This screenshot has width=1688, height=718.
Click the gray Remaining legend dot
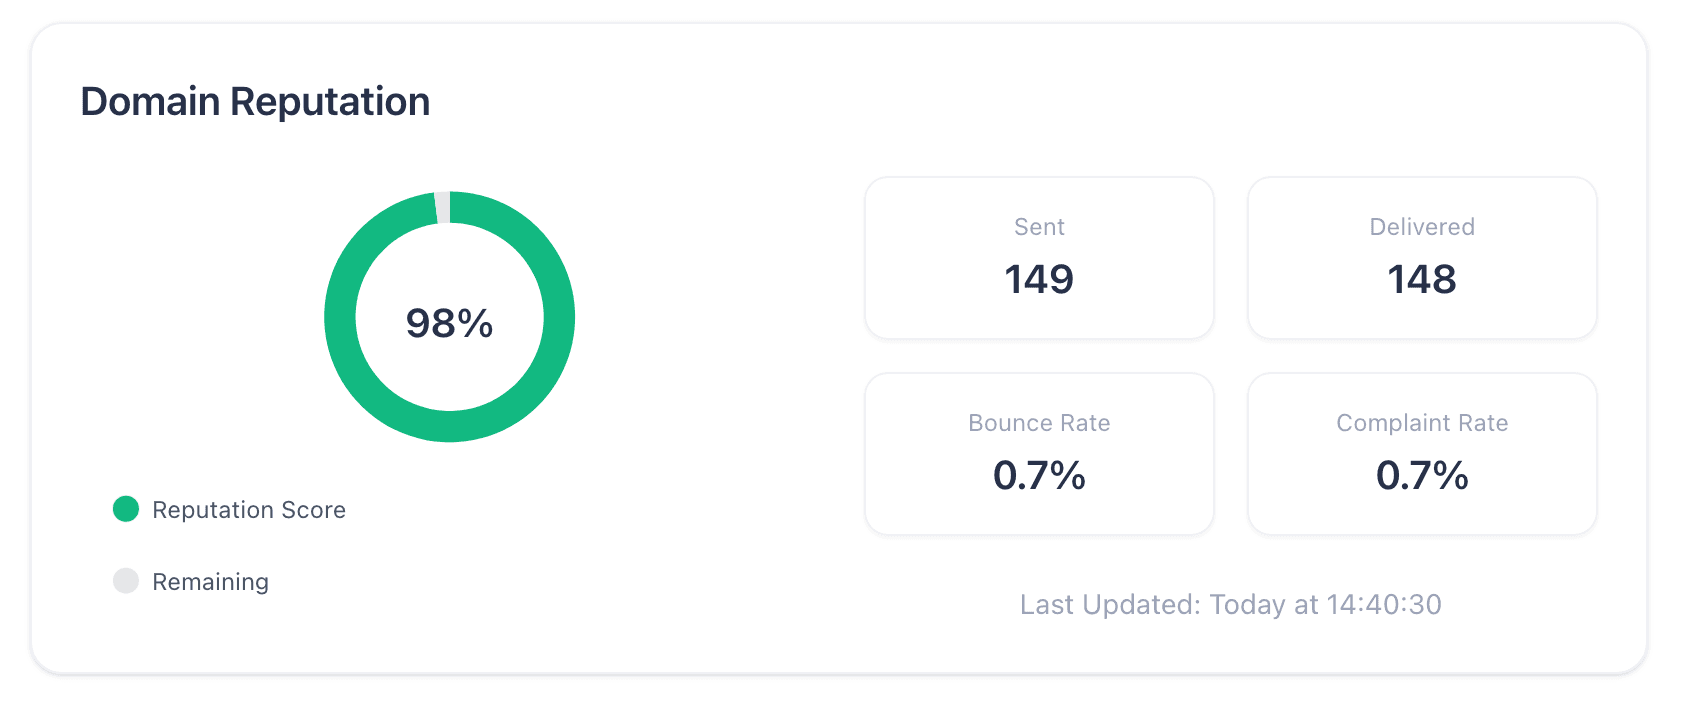126,581
